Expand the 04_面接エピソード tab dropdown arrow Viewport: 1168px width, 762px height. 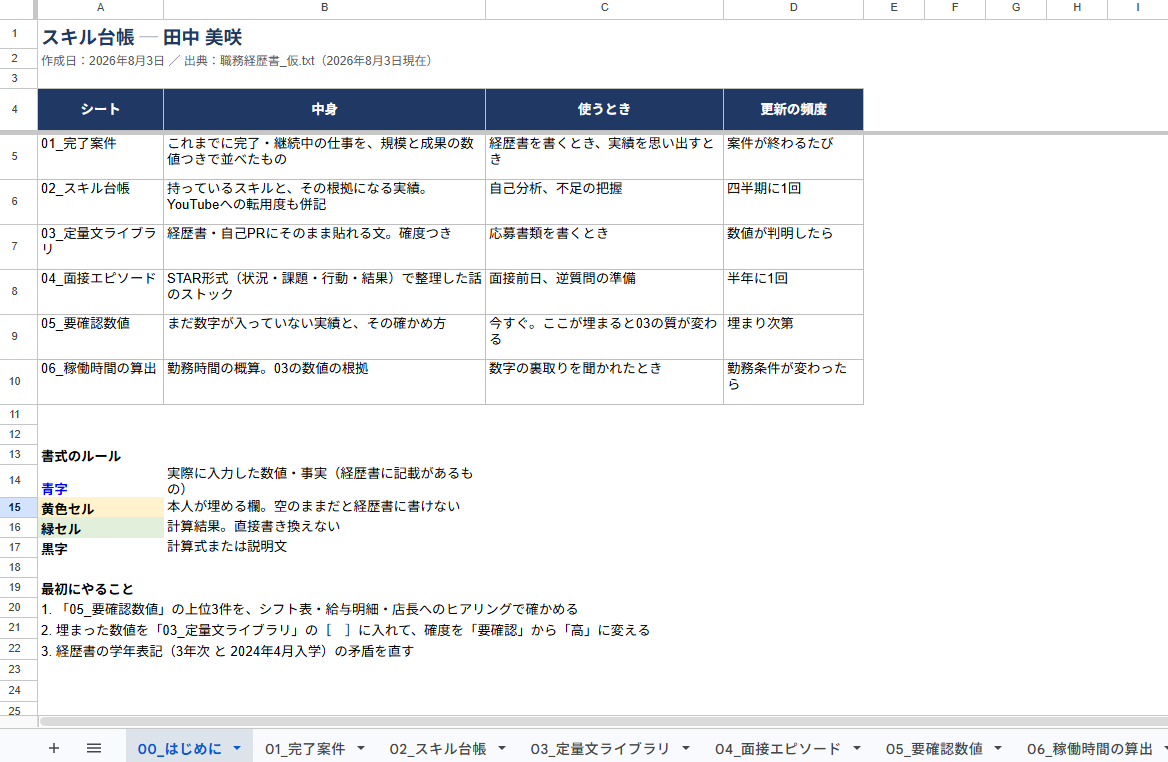pyautogui.click(x=857, y=748)
